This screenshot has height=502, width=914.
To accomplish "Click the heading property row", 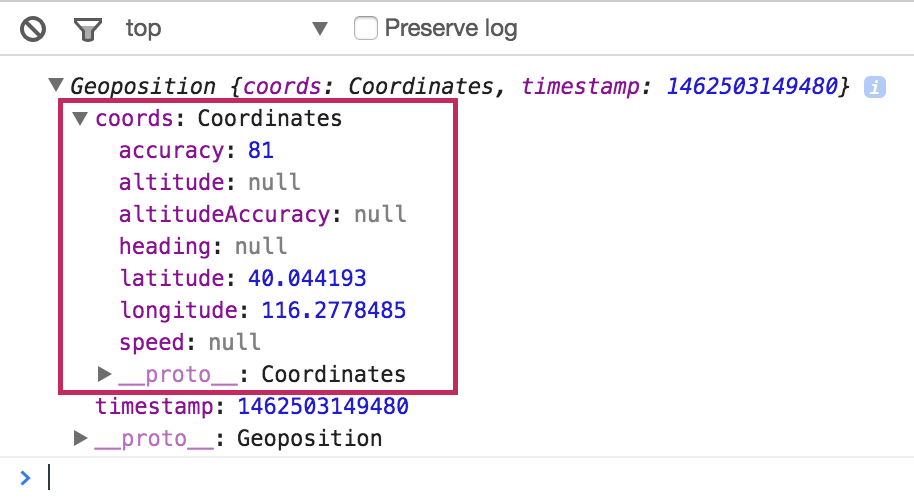I will click(202, 246).
